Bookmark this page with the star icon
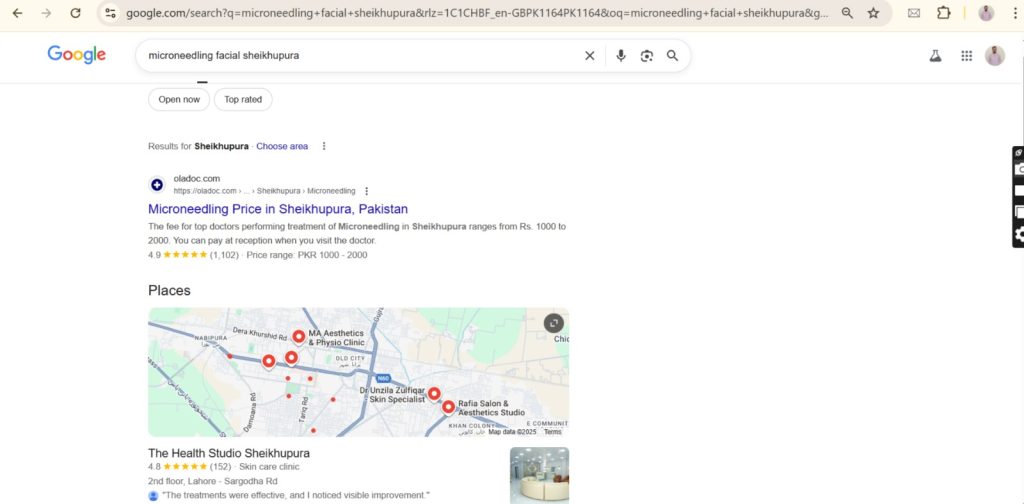1024x504 pixels. tap(873, 13)
